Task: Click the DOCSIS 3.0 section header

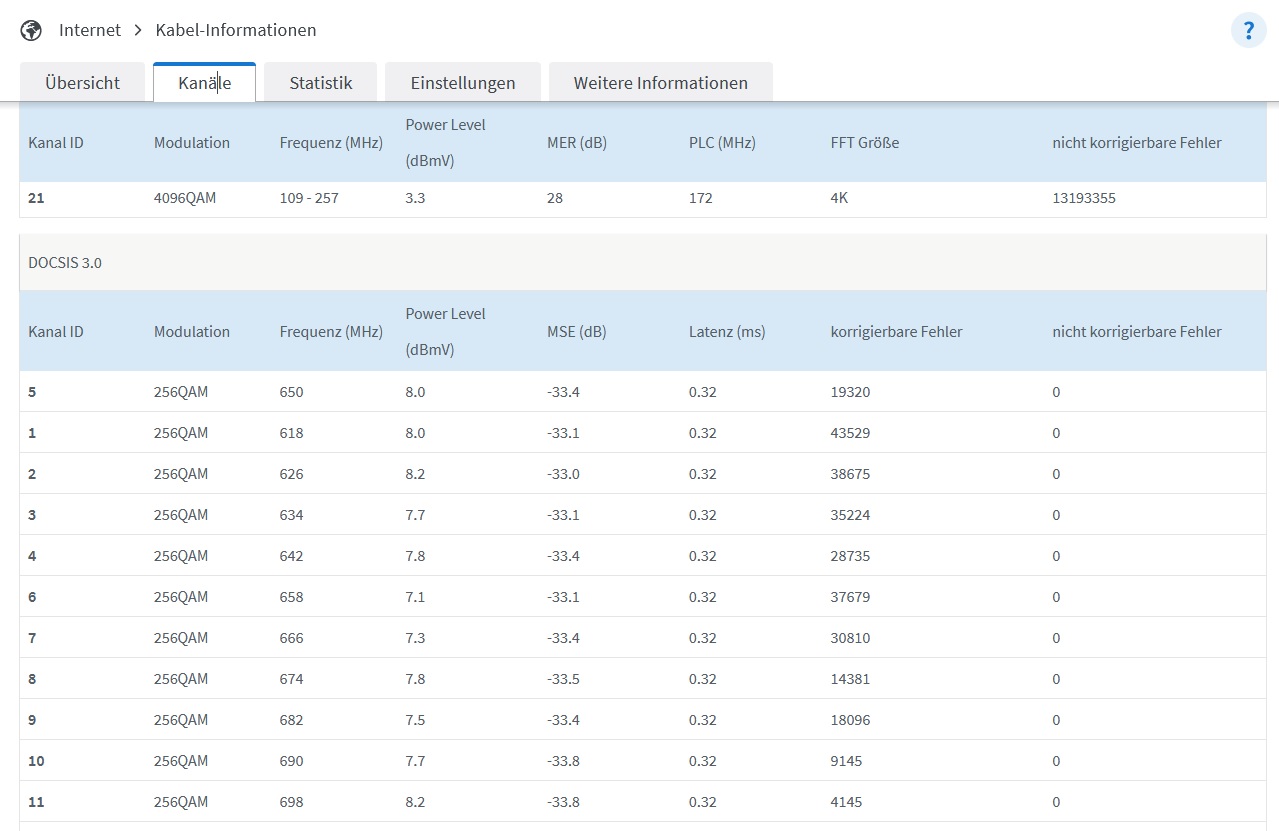Action: tap(65, 264)
